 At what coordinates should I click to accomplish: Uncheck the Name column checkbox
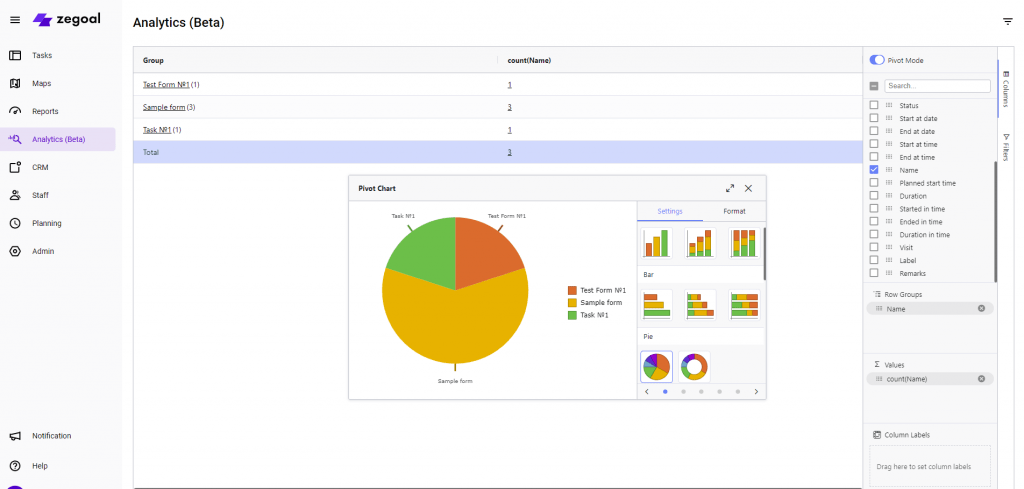[x=874, y=170]
